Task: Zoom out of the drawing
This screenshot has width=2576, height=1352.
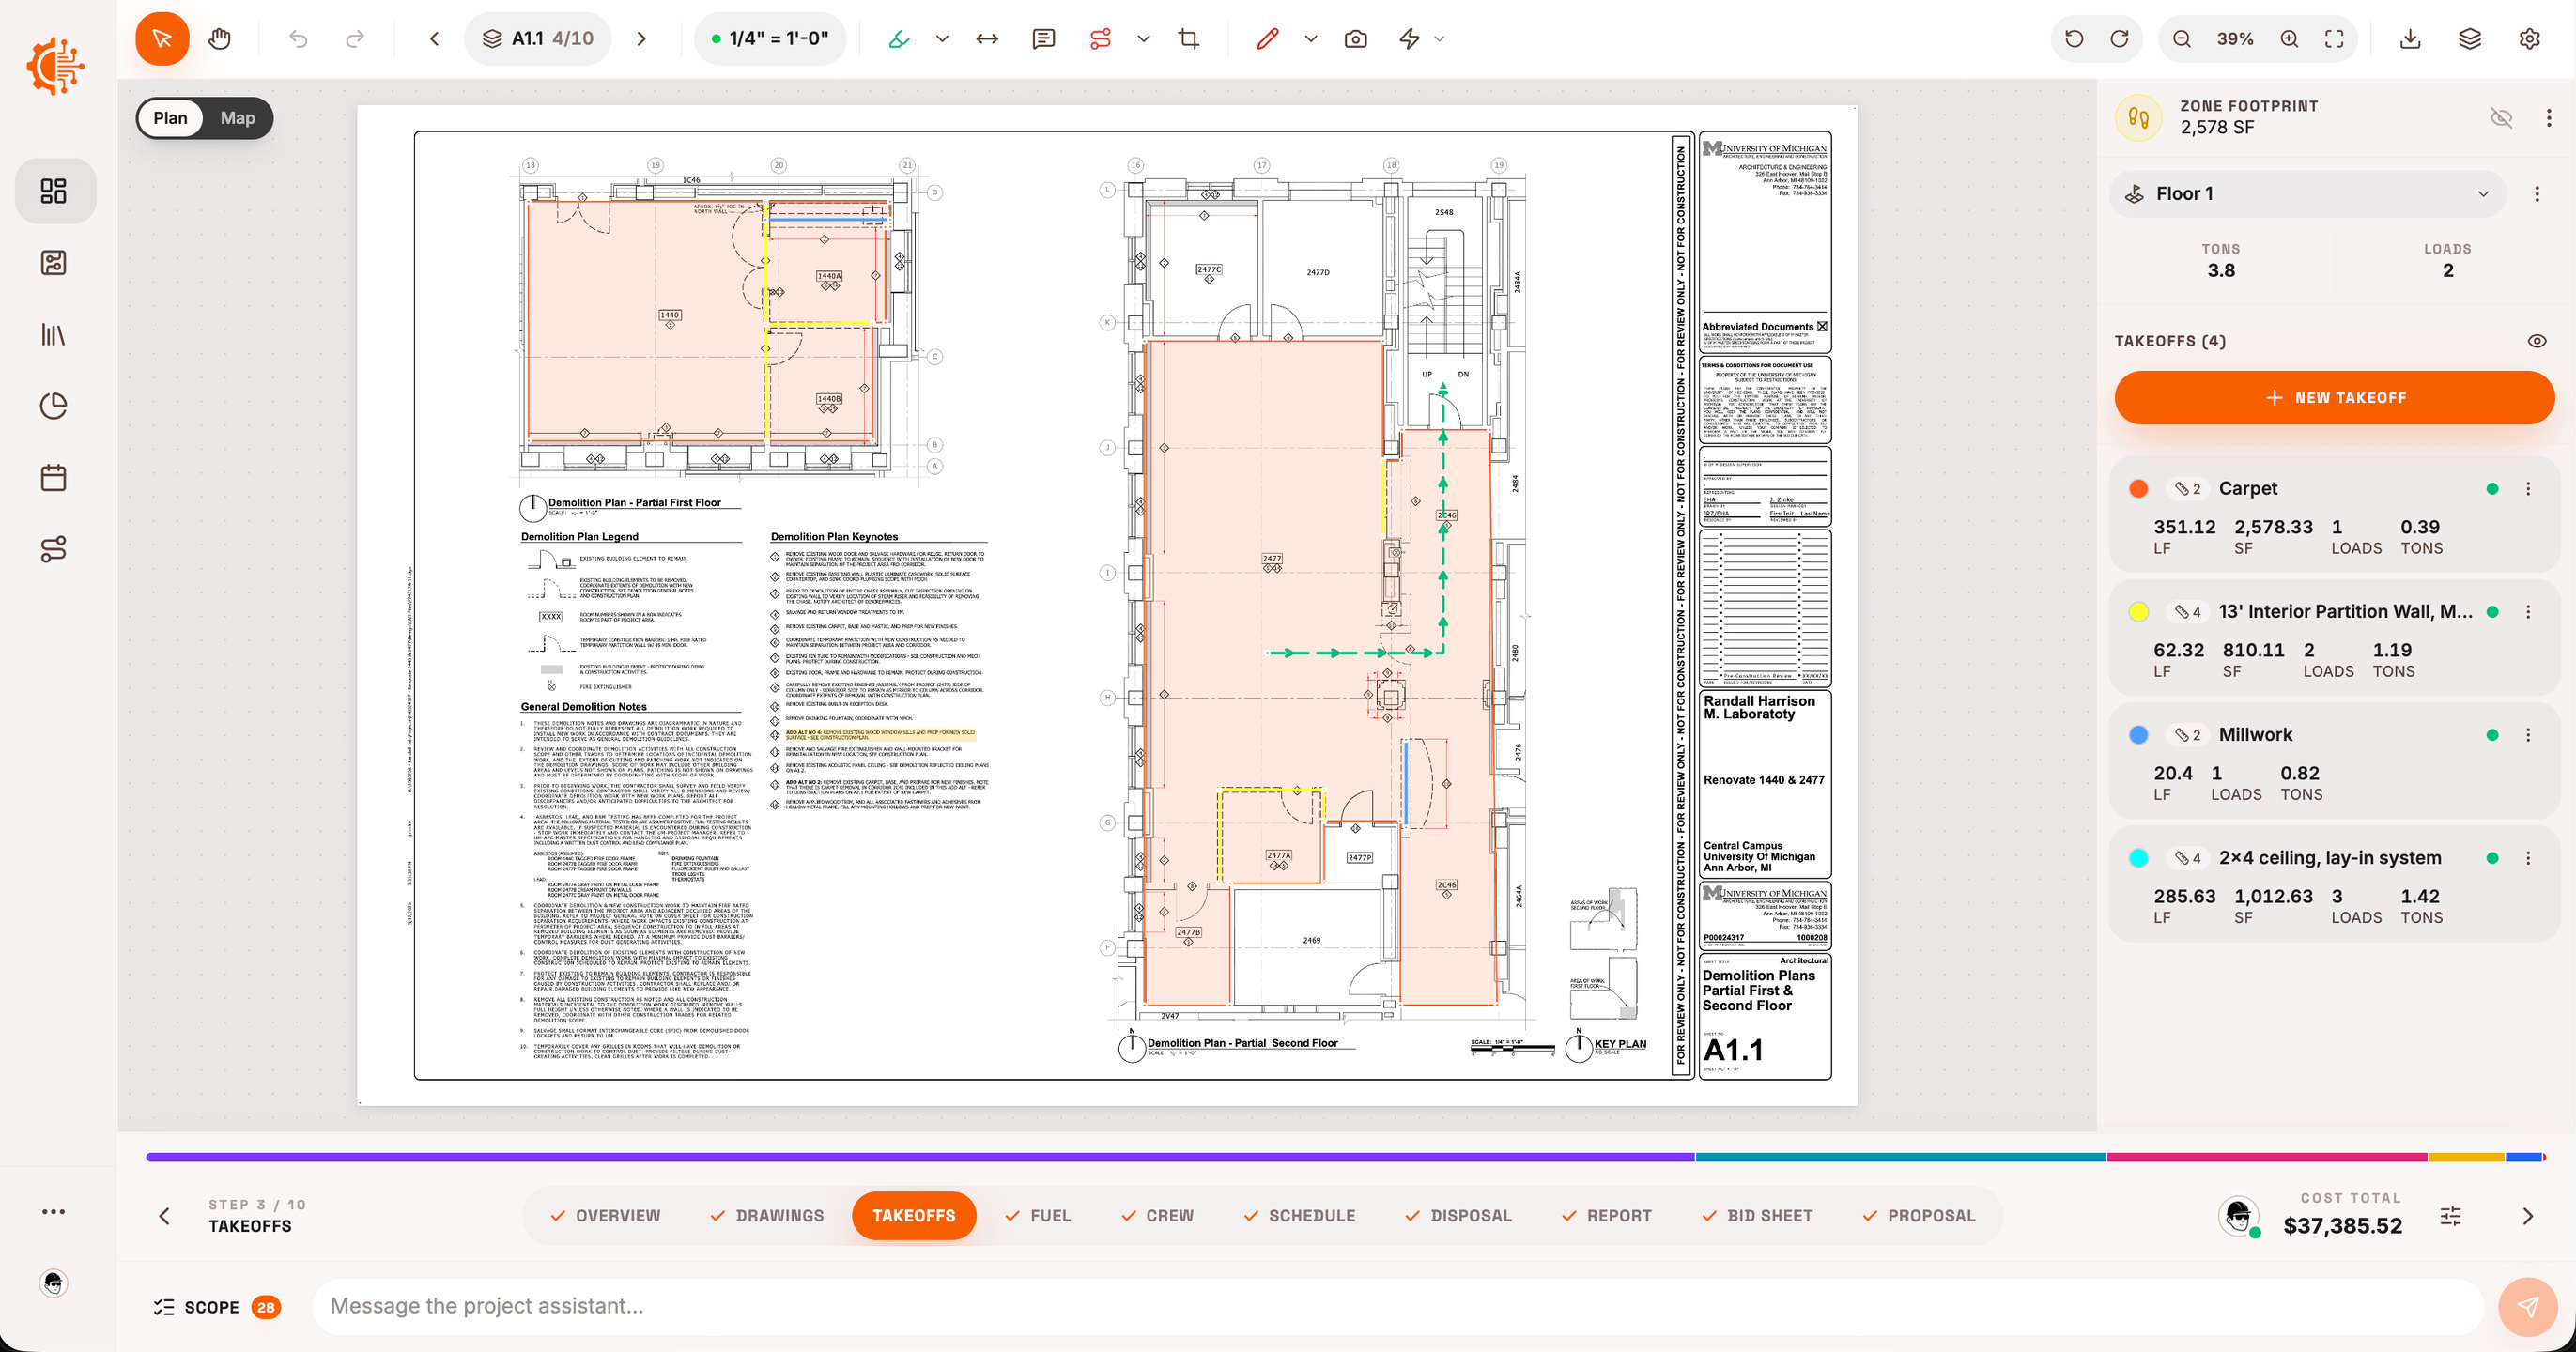Action: [2182, 39]
